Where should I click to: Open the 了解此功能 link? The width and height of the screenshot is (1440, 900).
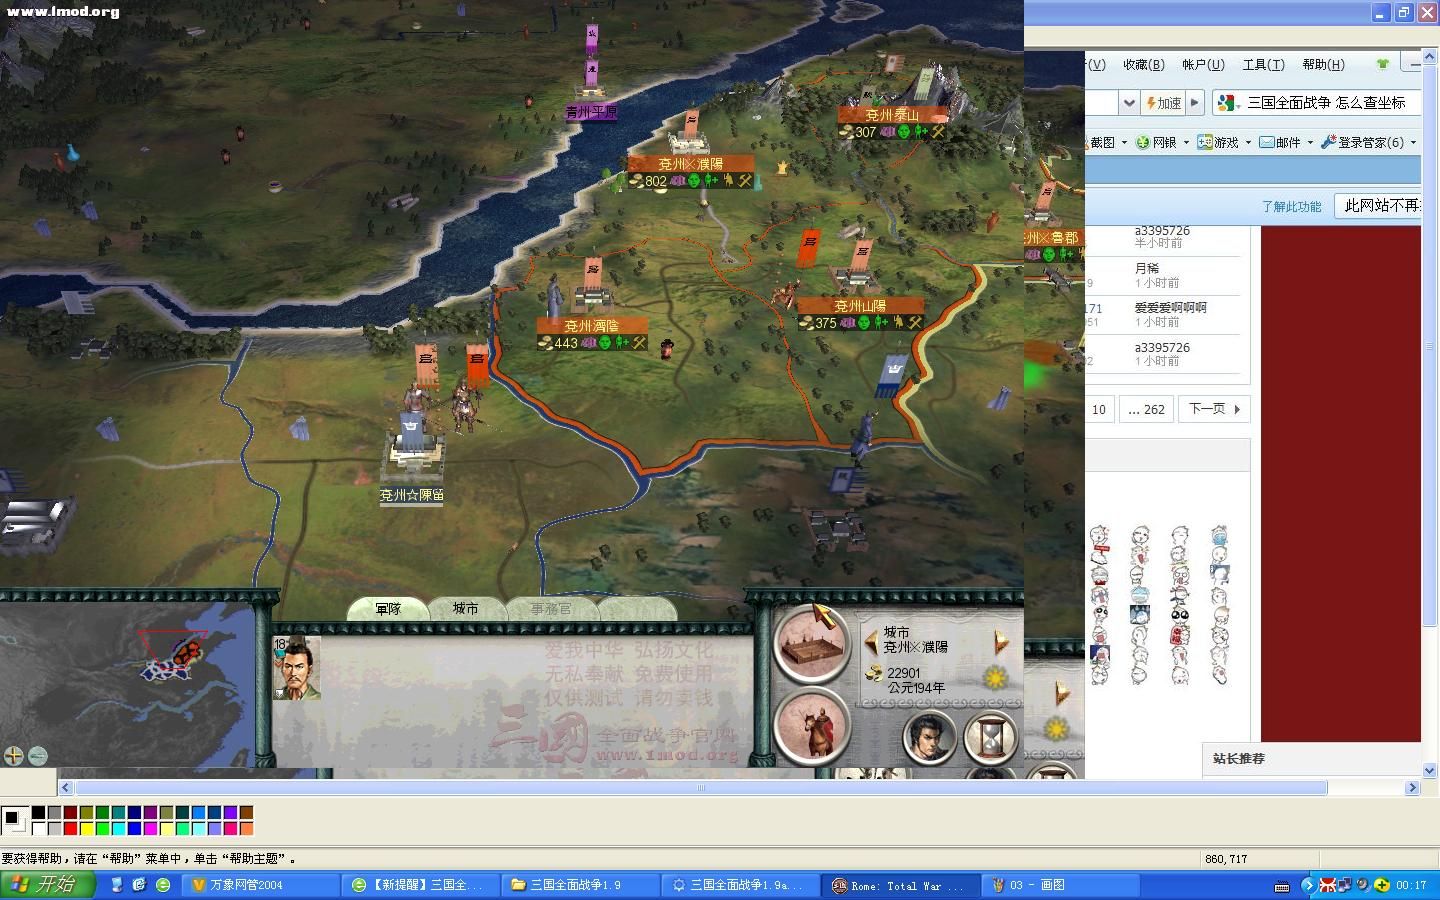click(x=1291, y=206)
